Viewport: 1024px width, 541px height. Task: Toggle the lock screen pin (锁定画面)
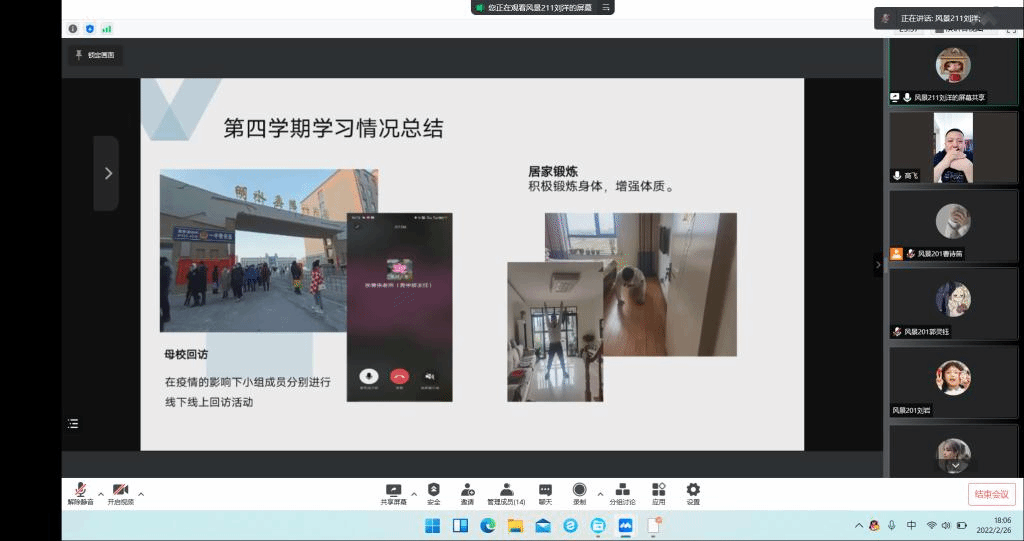click(95, 55)
